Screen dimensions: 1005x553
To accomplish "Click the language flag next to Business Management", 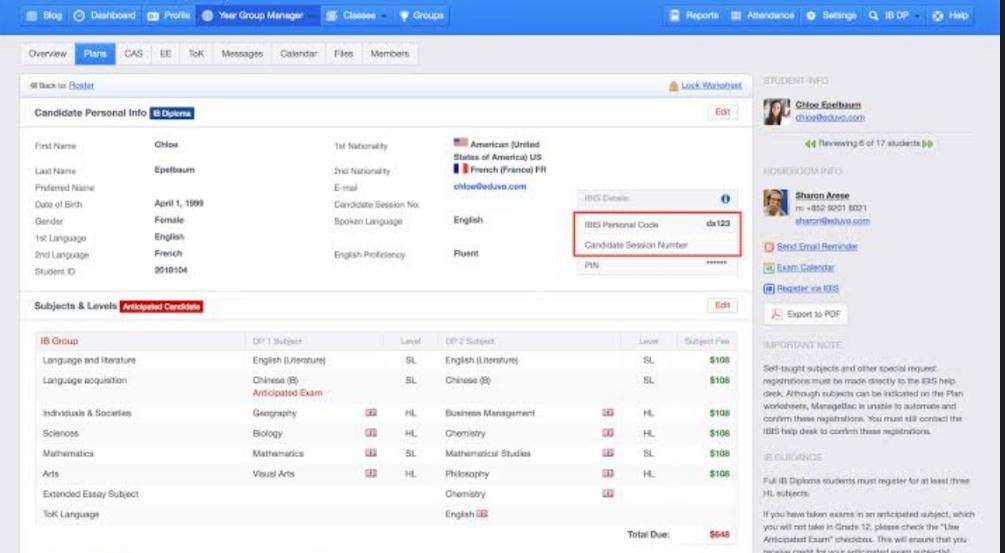I will (x=607, y=412).
